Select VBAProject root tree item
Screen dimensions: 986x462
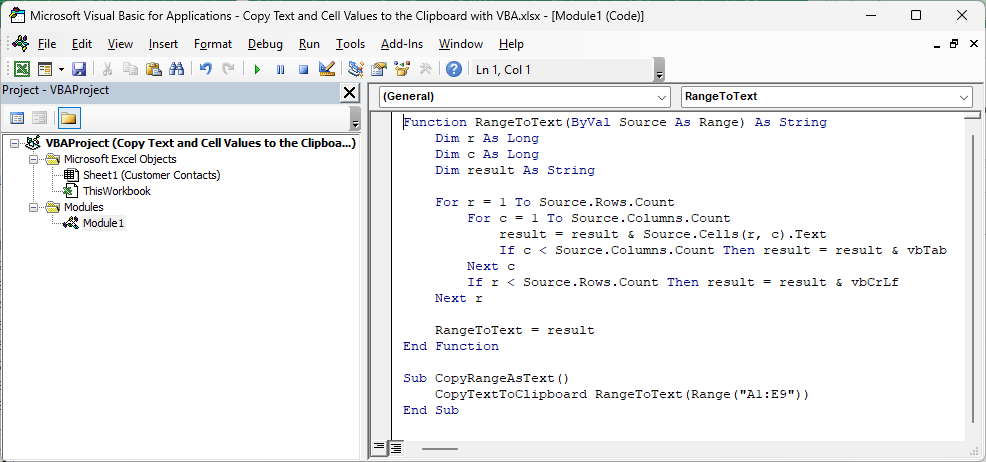[201, 143]
